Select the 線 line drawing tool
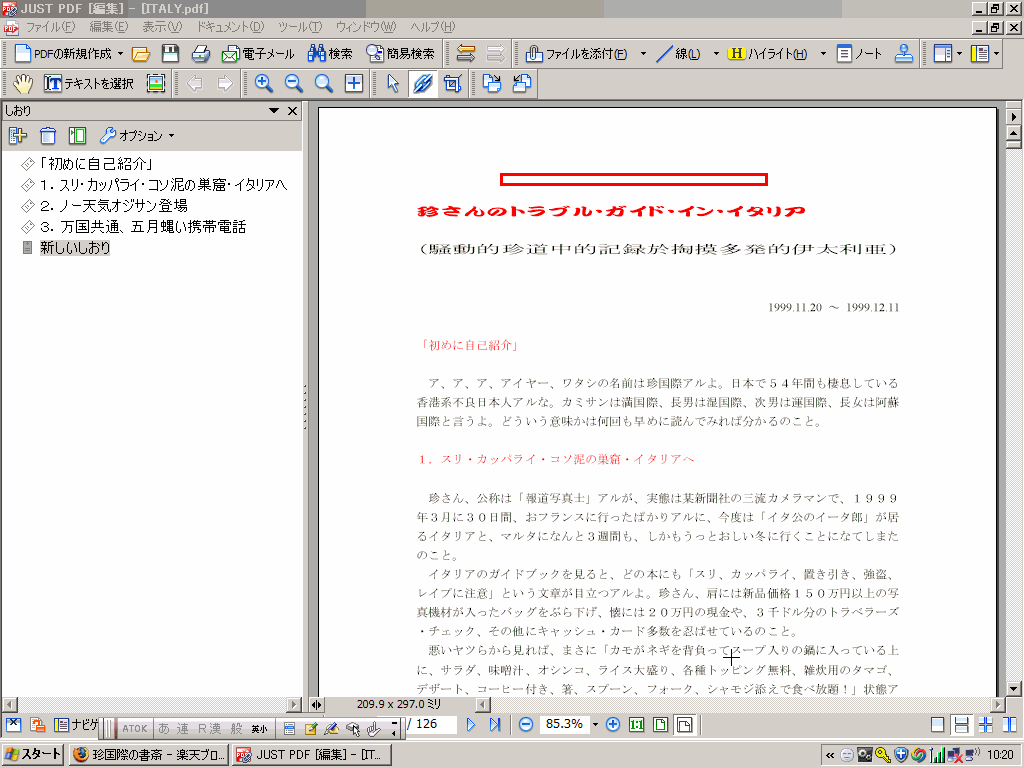This screenshot has height=768, width=1024. [x=678, y=54]
